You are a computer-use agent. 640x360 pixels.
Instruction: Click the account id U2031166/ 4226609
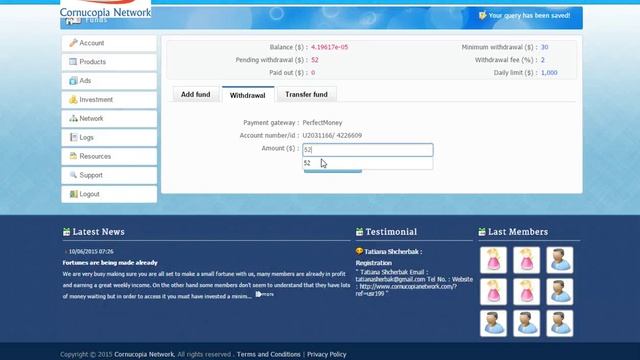click(332, 136)
